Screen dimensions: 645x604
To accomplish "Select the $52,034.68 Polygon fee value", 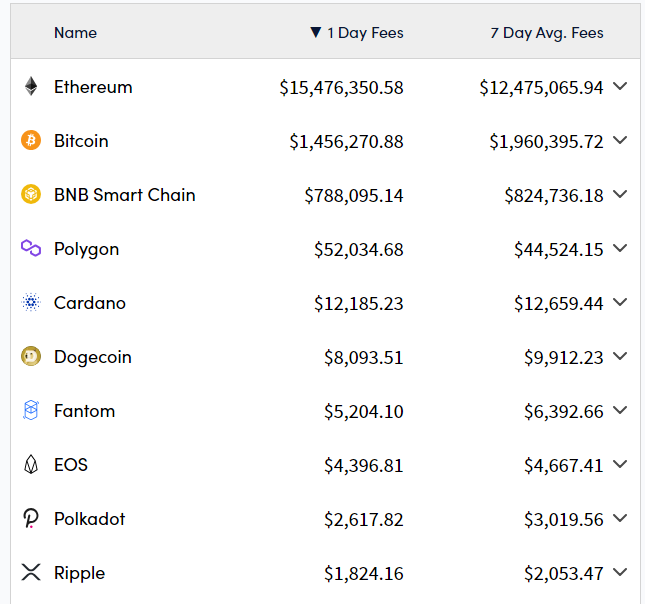I will click(359, 249).
